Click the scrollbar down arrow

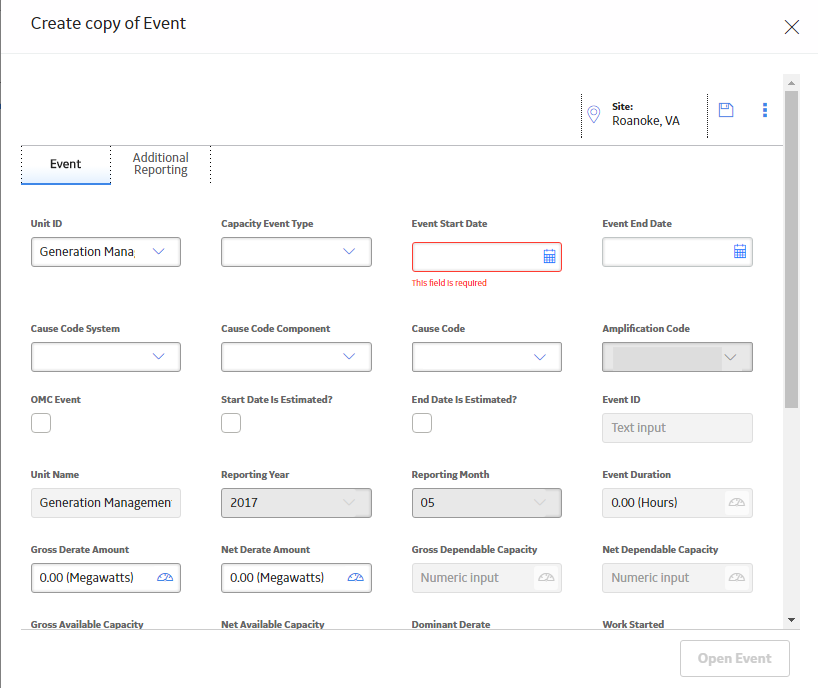791,620
